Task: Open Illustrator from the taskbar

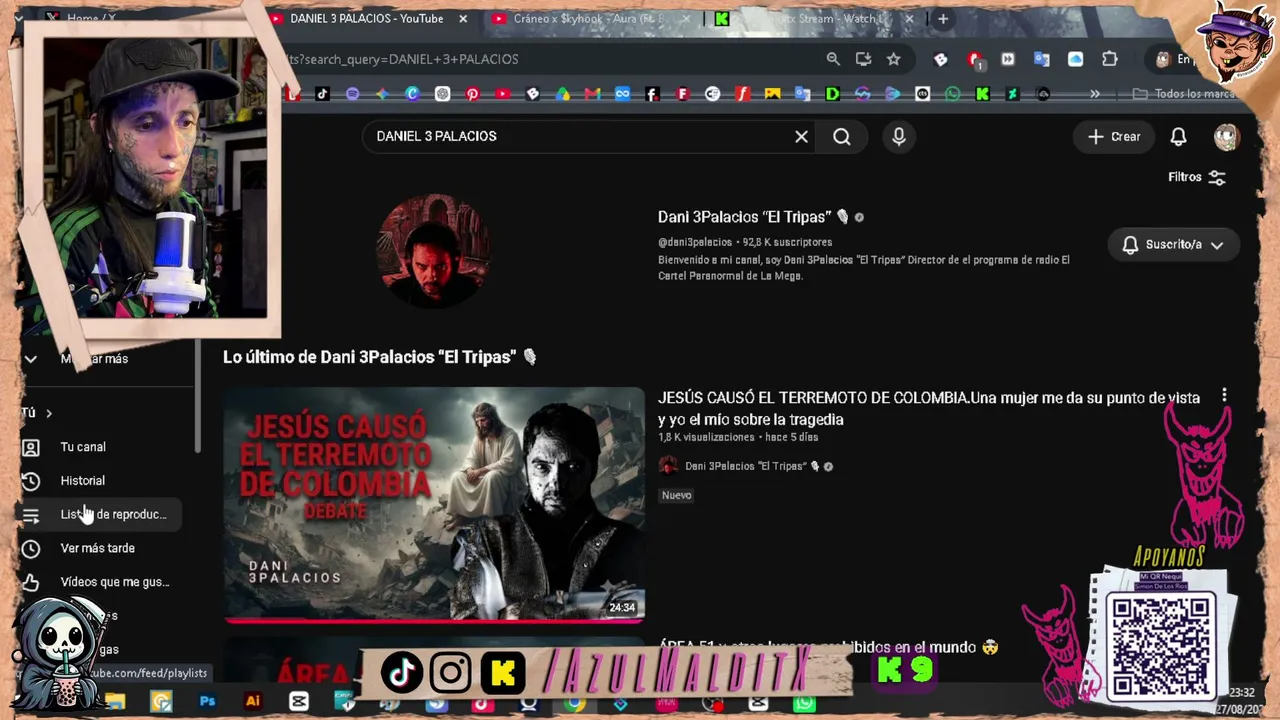Action: [253, 702]
